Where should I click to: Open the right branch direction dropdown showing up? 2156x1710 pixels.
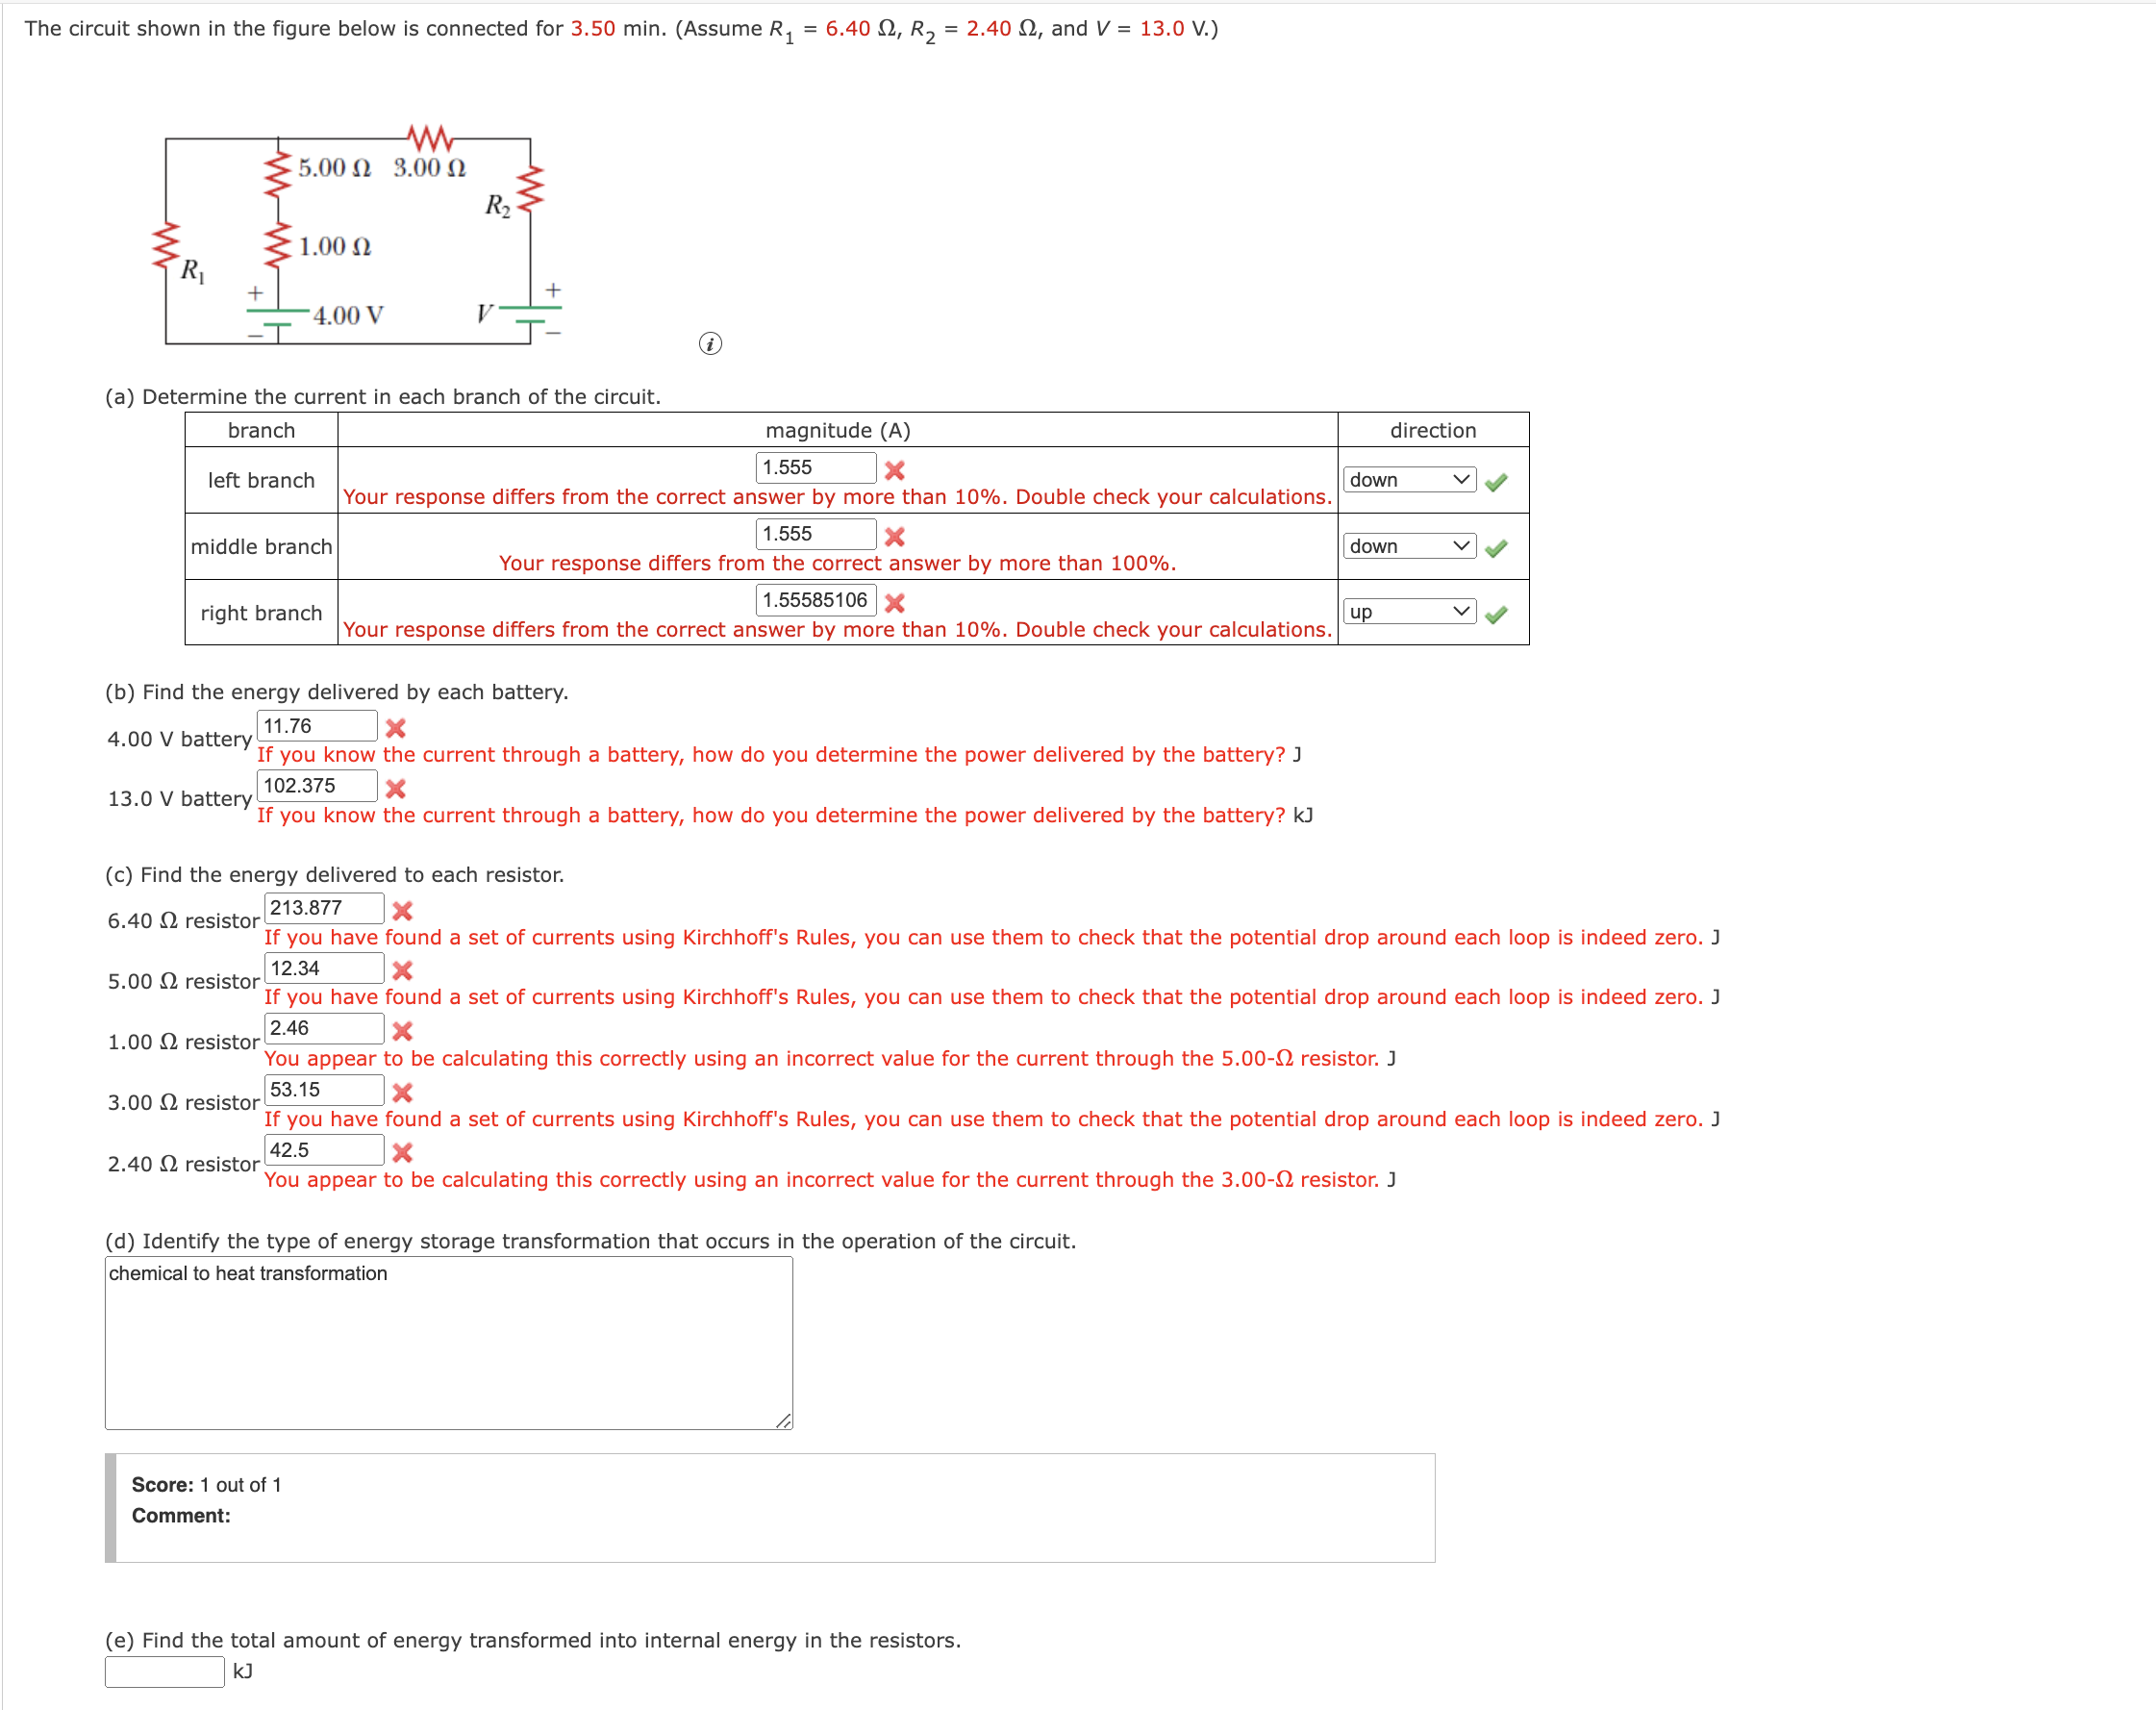(1409, 611)
